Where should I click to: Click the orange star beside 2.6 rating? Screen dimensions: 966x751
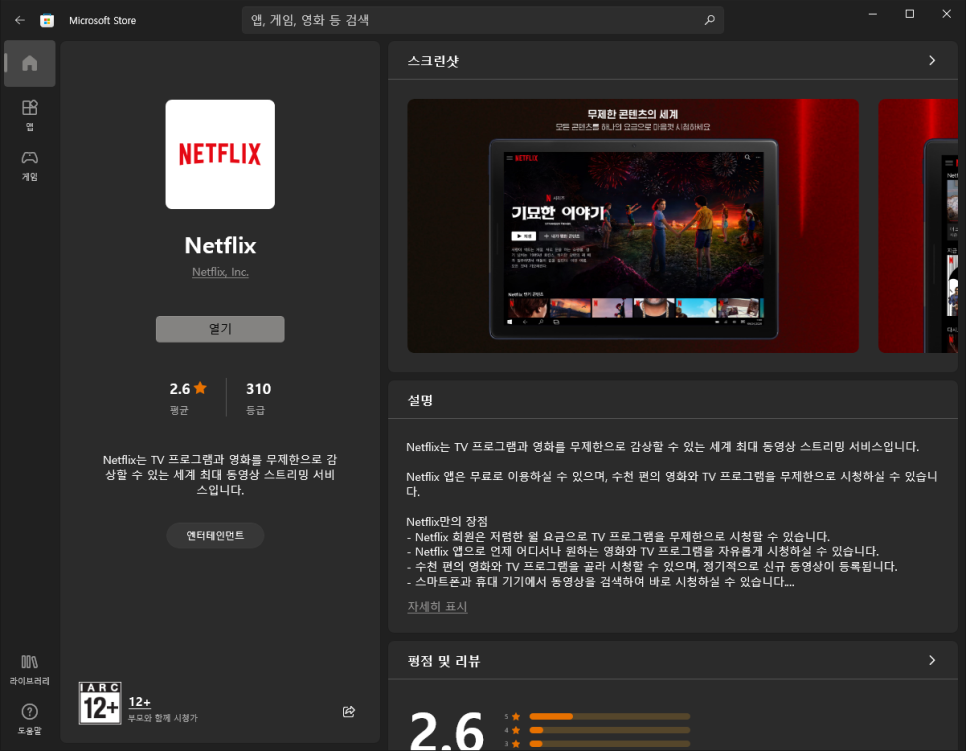coord(200,388)
